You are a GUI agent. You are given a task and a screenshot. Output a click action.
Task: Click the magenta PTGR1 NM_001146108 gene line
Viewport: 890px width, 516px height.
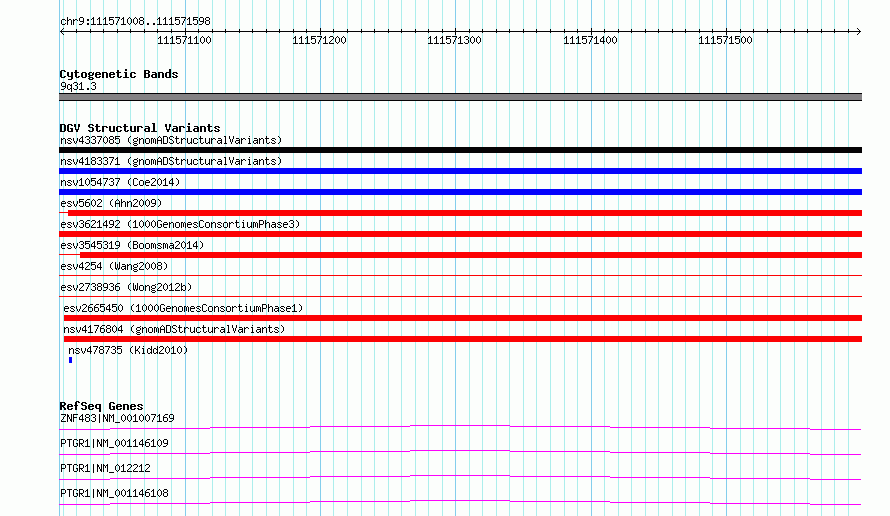click(460, 502)
